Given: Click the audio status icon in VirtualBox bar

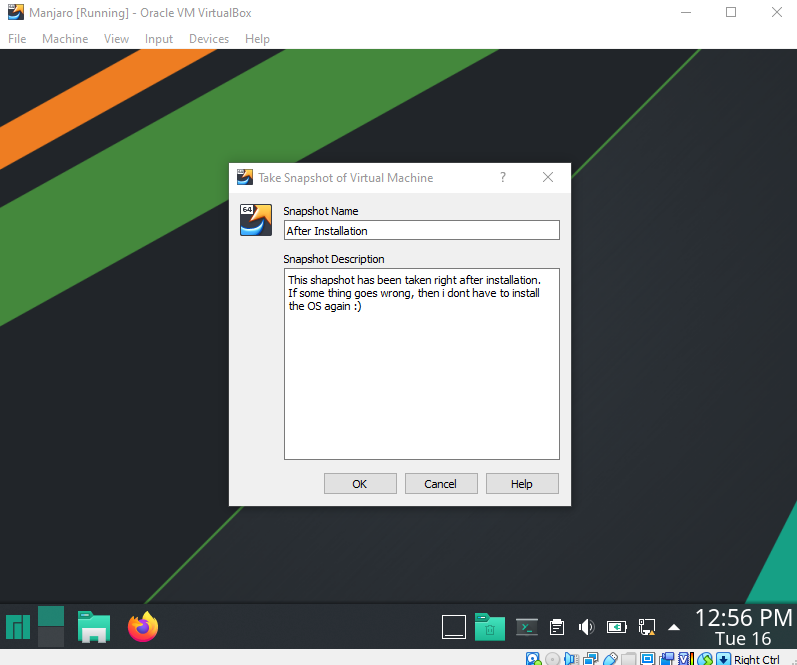Looking at the screenshot, I should 571,659.
